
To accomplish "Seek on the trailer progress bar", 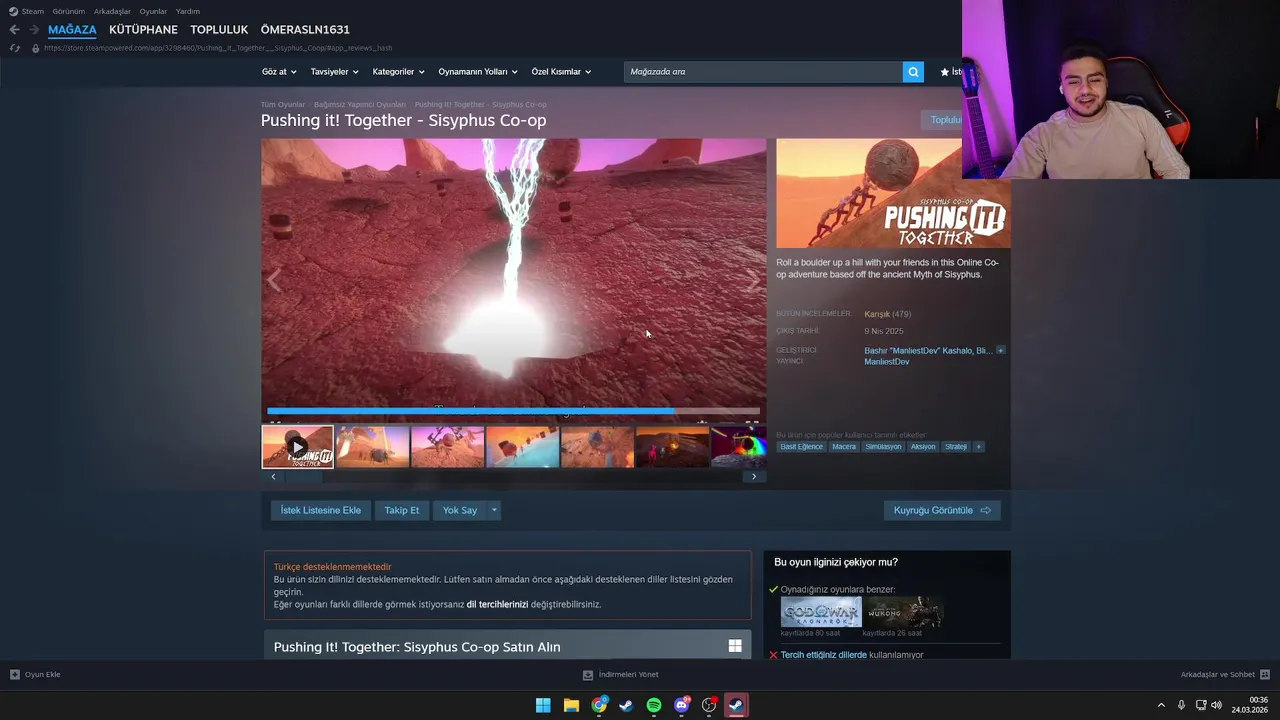I will pyautogui.click(x=513, y=410).
